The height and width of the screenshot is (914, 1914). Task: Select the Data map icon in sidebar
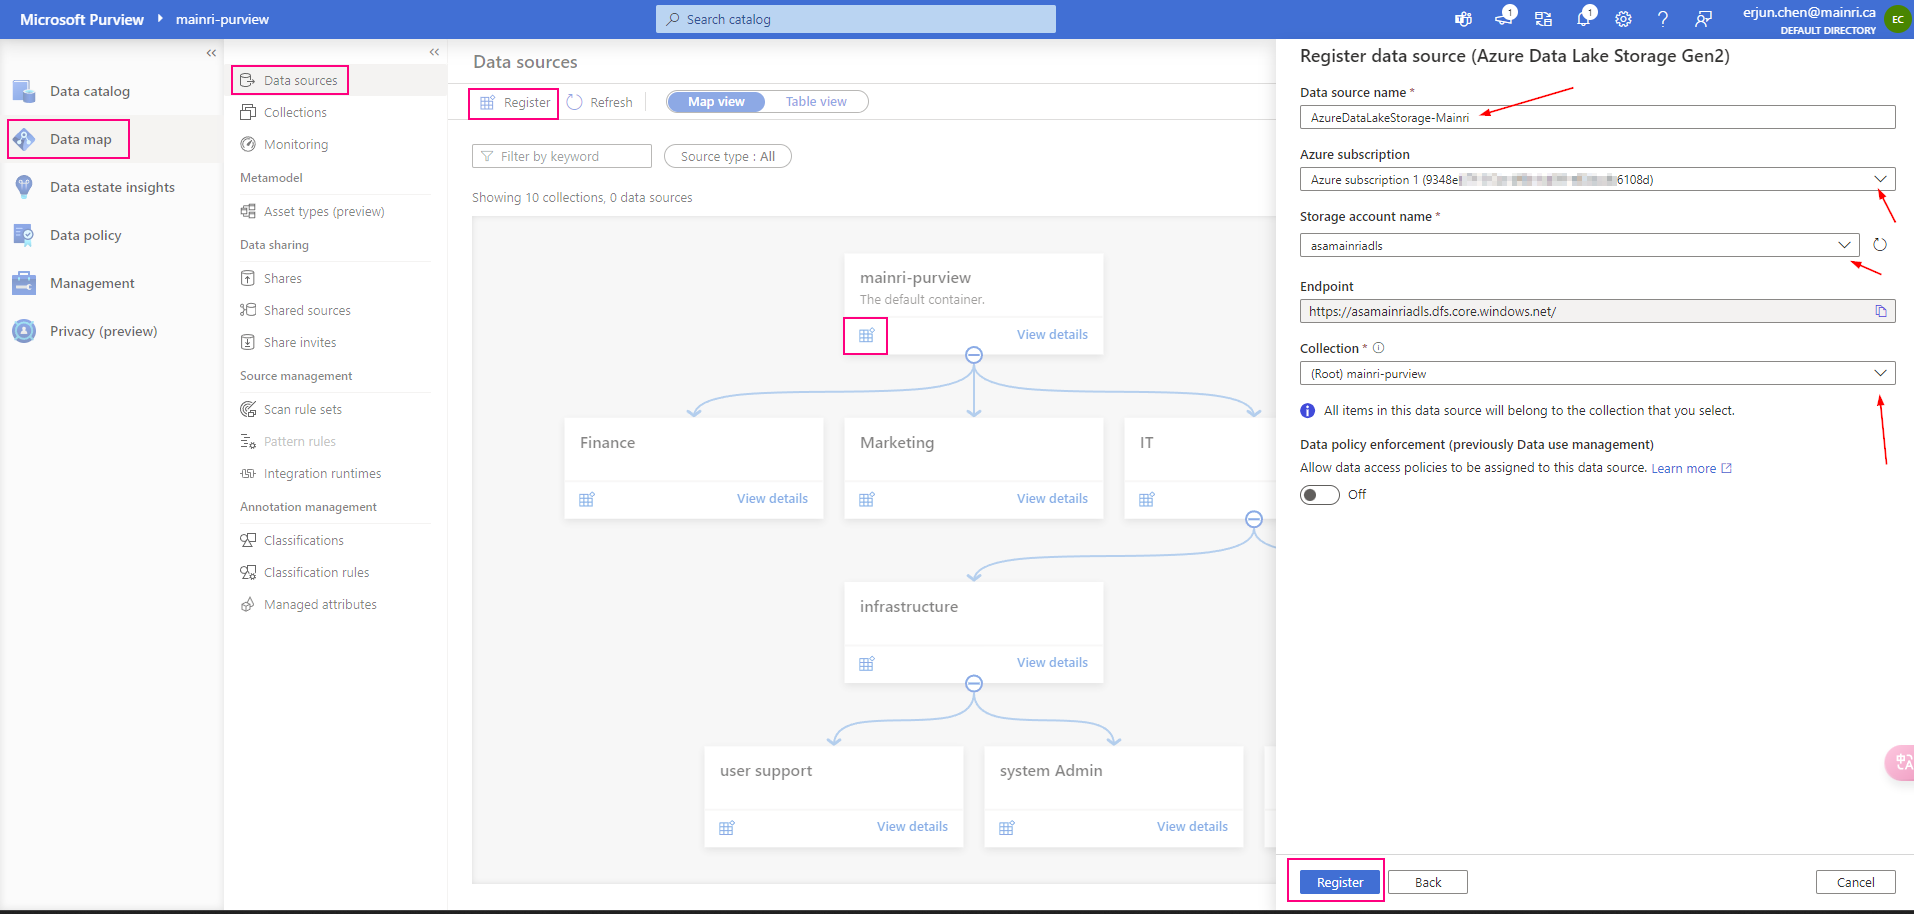pos(24,138)
